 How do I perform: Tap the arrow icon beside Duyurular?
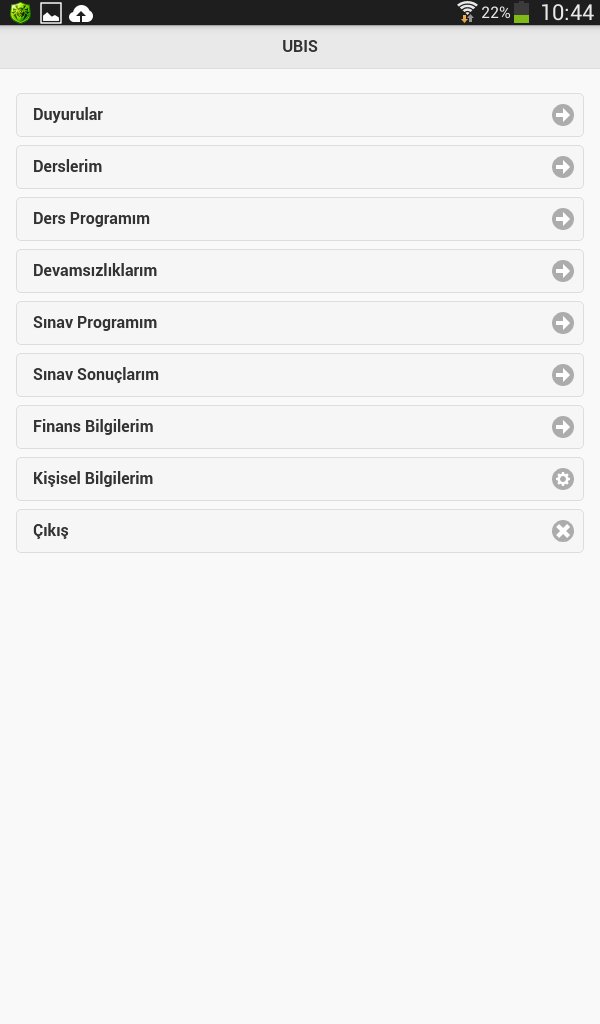(563, 115)
